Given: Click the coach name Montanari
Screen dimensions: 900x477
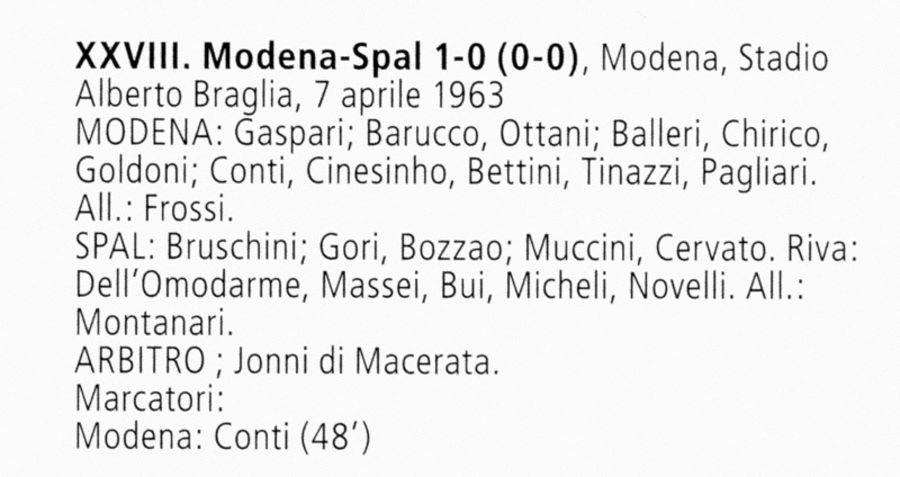Looking at the screenshot, I should (x=154, y=323).
